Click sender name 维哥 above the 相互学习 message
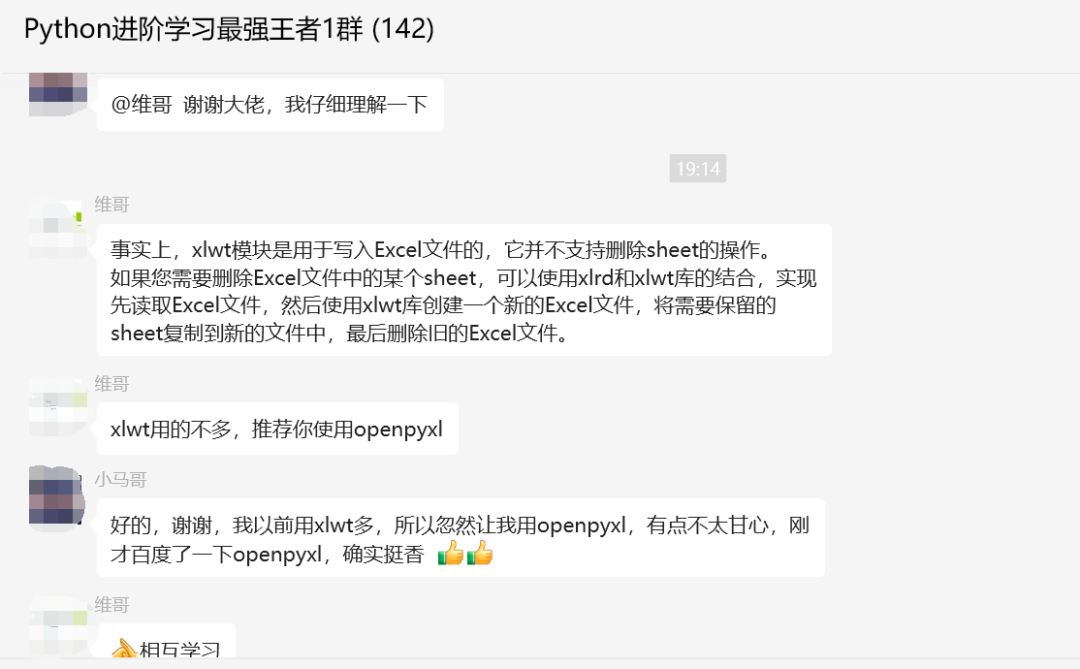Image resolution: width=1080 pixels, height=669 pixels. point(112,605)
